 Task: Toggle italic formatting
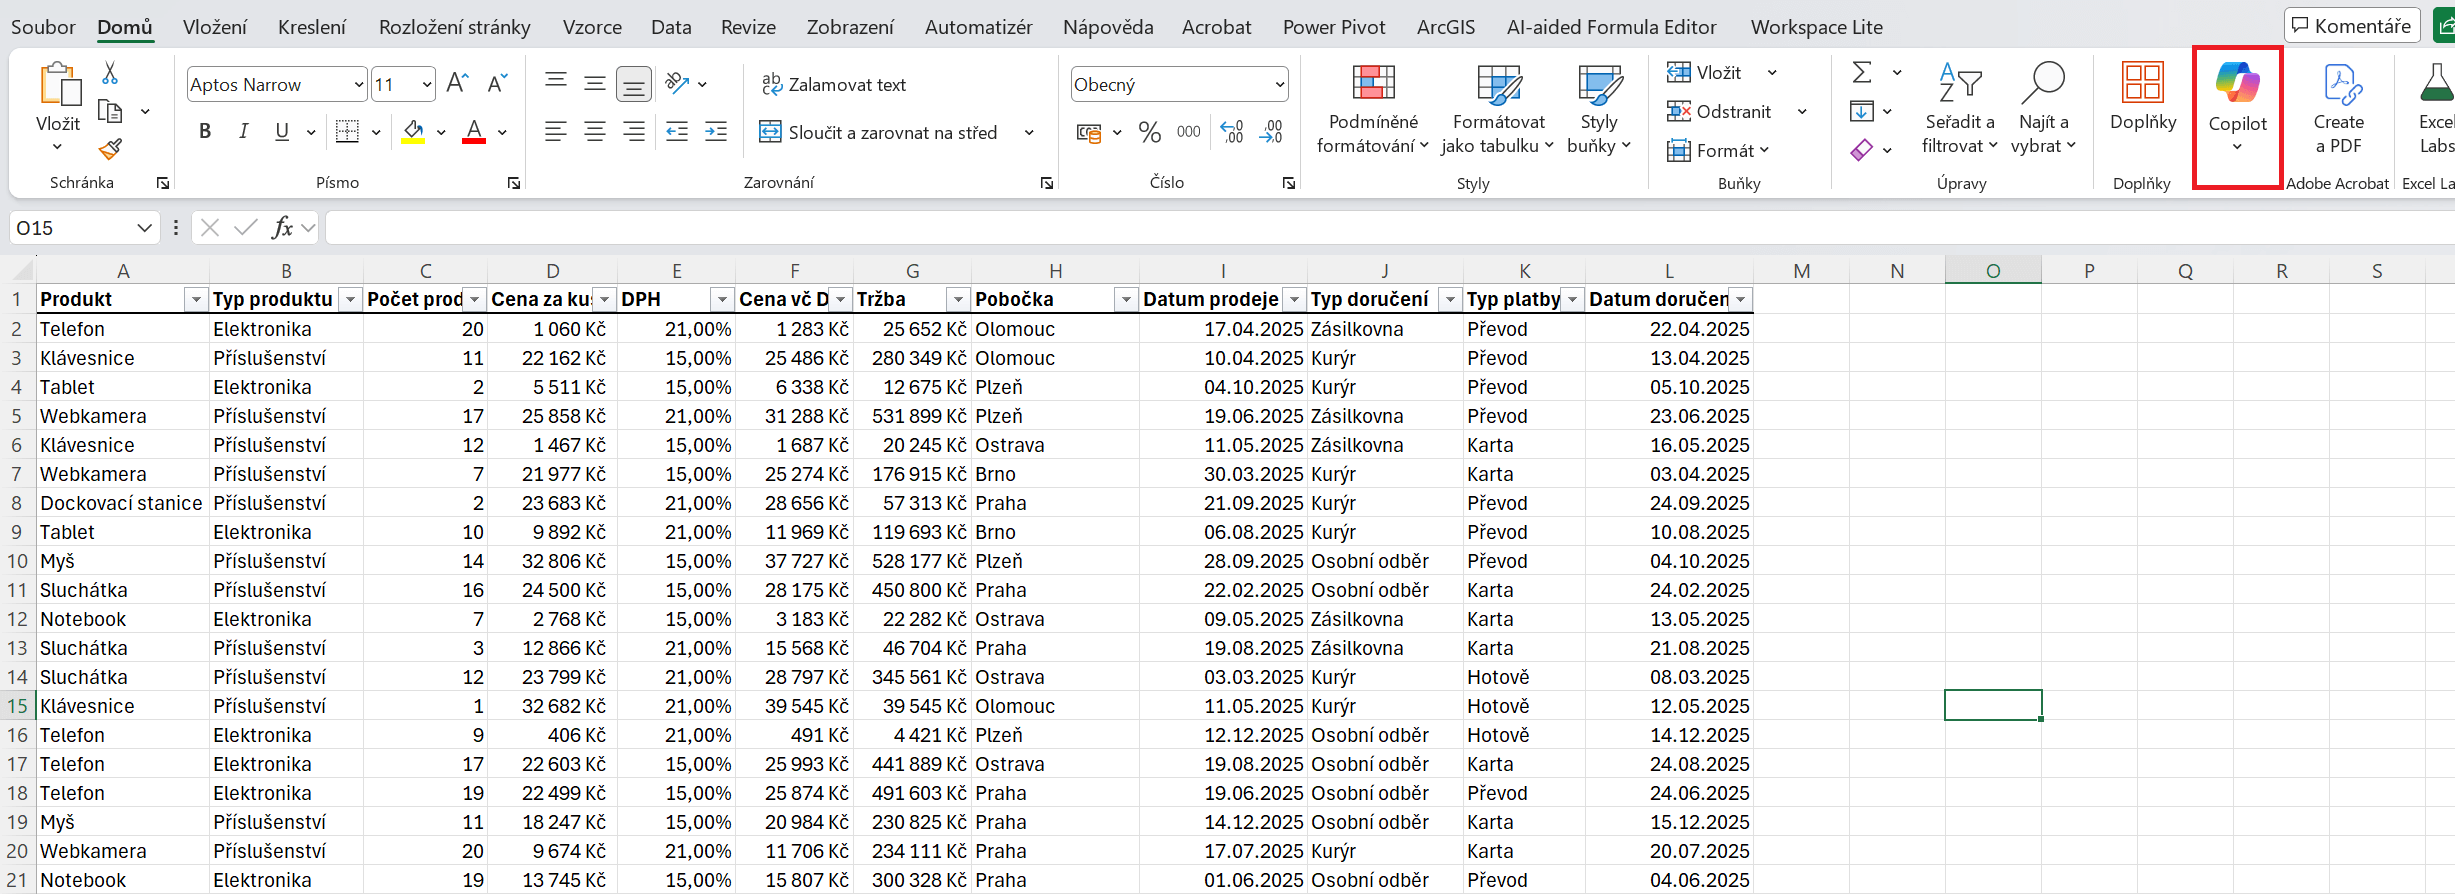tap(243, 132)
